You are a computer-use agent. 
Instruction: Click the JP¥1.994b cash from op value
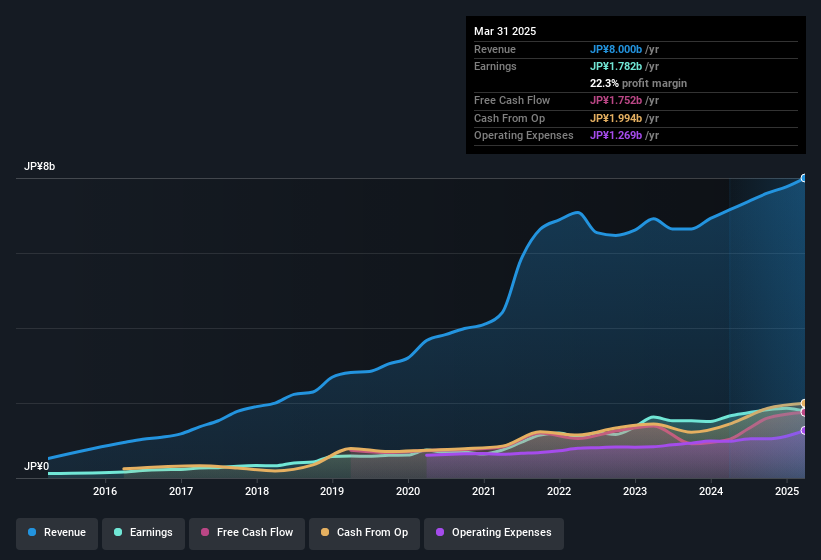point(616,118)
